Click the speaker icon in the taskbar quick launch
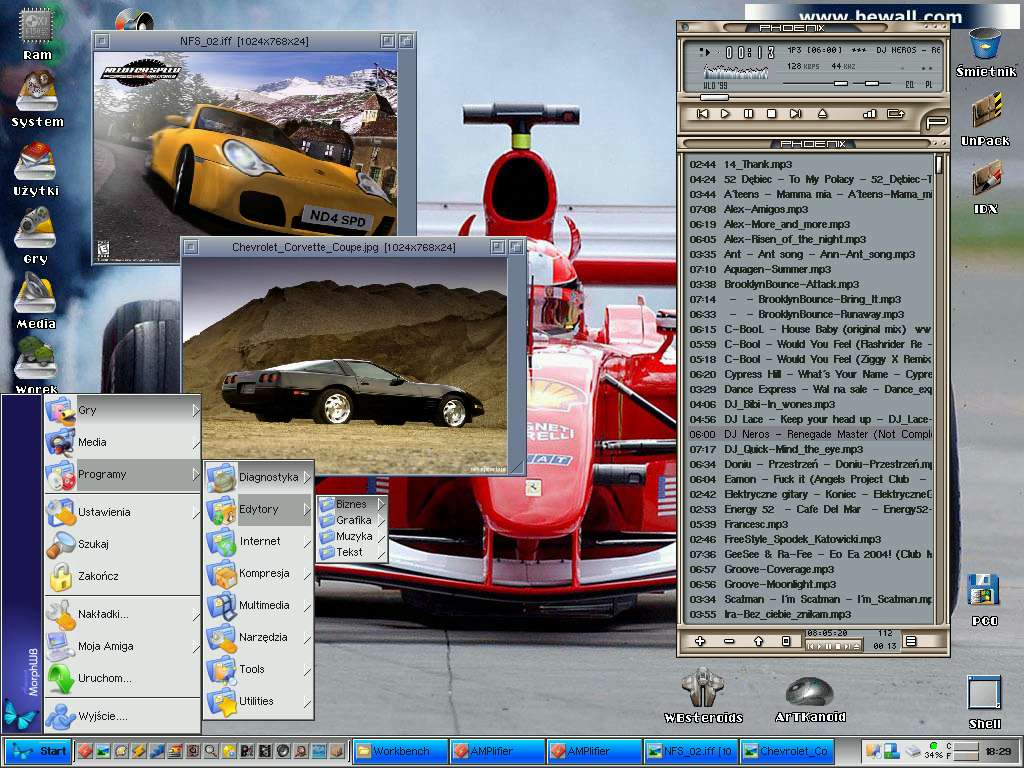Viewport: 1024px width, 768px height. pyautogui.click(x=283, y=751)
